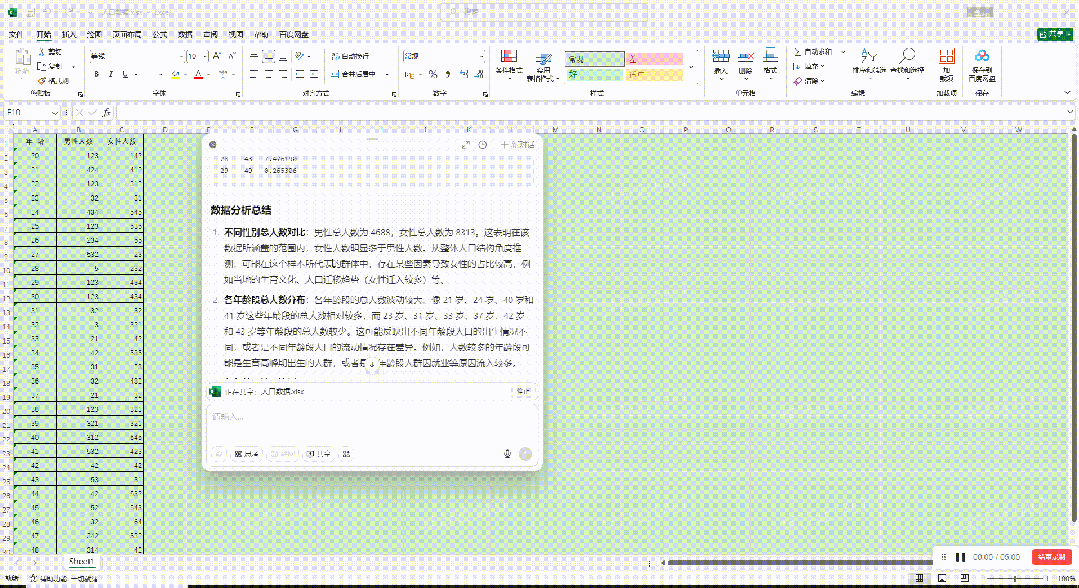The width and height of the screenshot is (1079, 588).
Task: Open the AutoSum dropdown arrow
Action: (x=843, y=52)
